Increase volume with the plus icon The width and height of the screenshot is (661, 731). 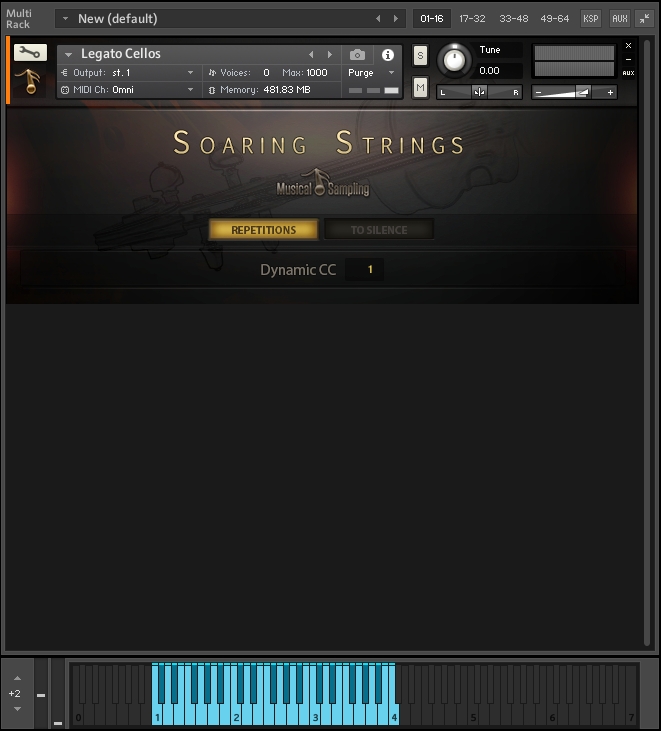(610, 92)
